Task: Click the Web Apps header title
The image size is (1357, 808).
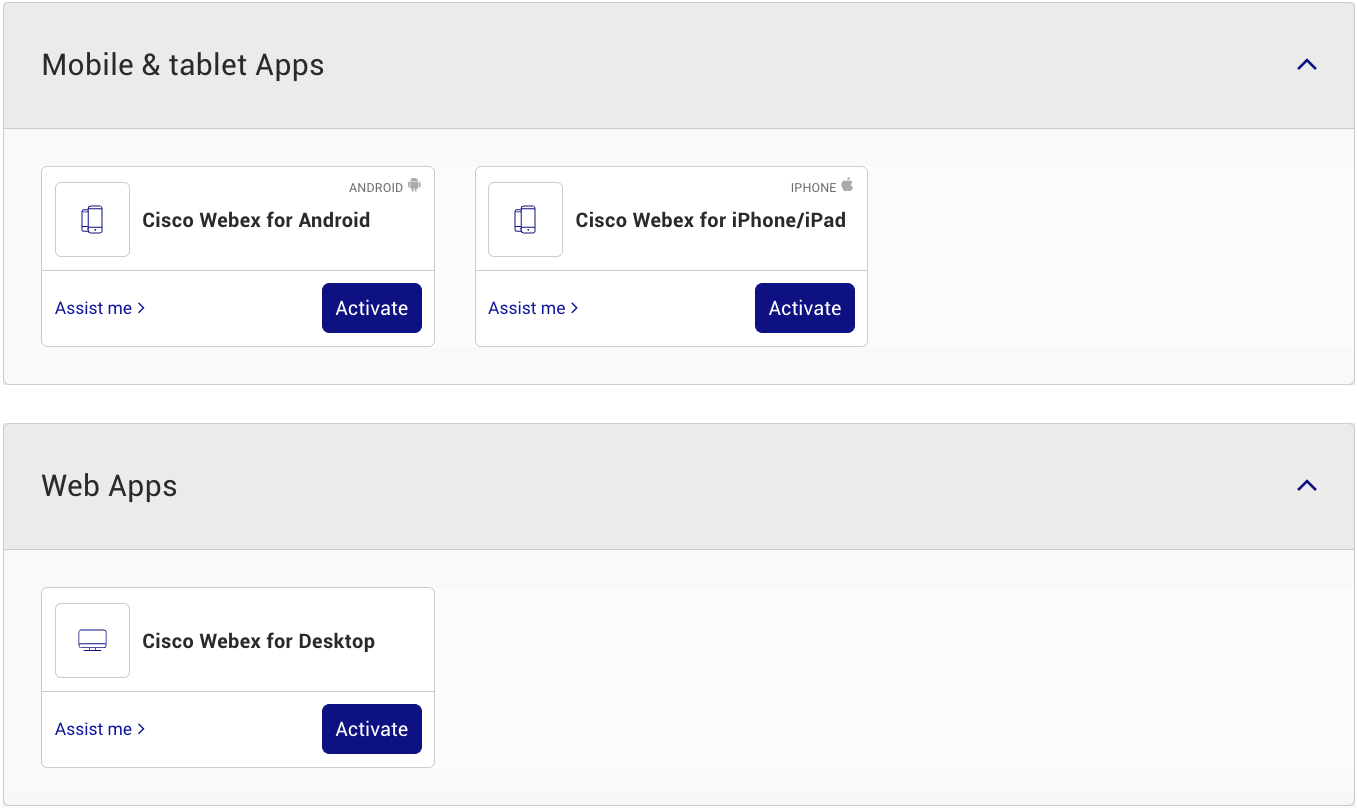Action: pyautogui.click(x=109, y=486)
